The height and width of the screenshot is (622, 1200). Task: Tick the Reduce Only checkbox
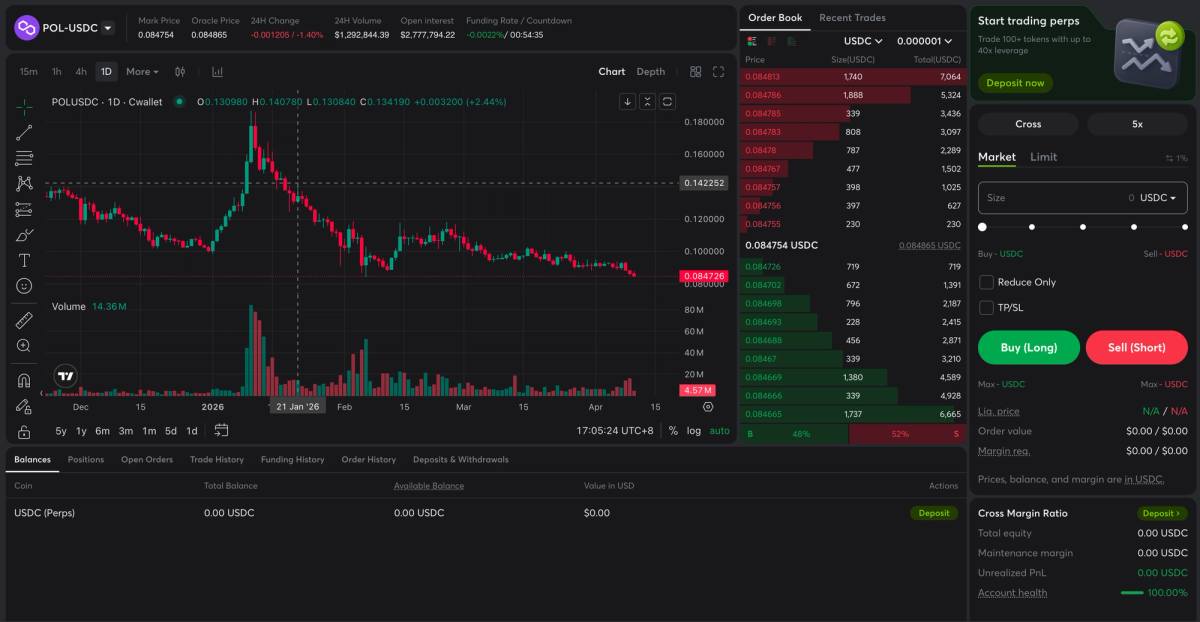(986, 282)
